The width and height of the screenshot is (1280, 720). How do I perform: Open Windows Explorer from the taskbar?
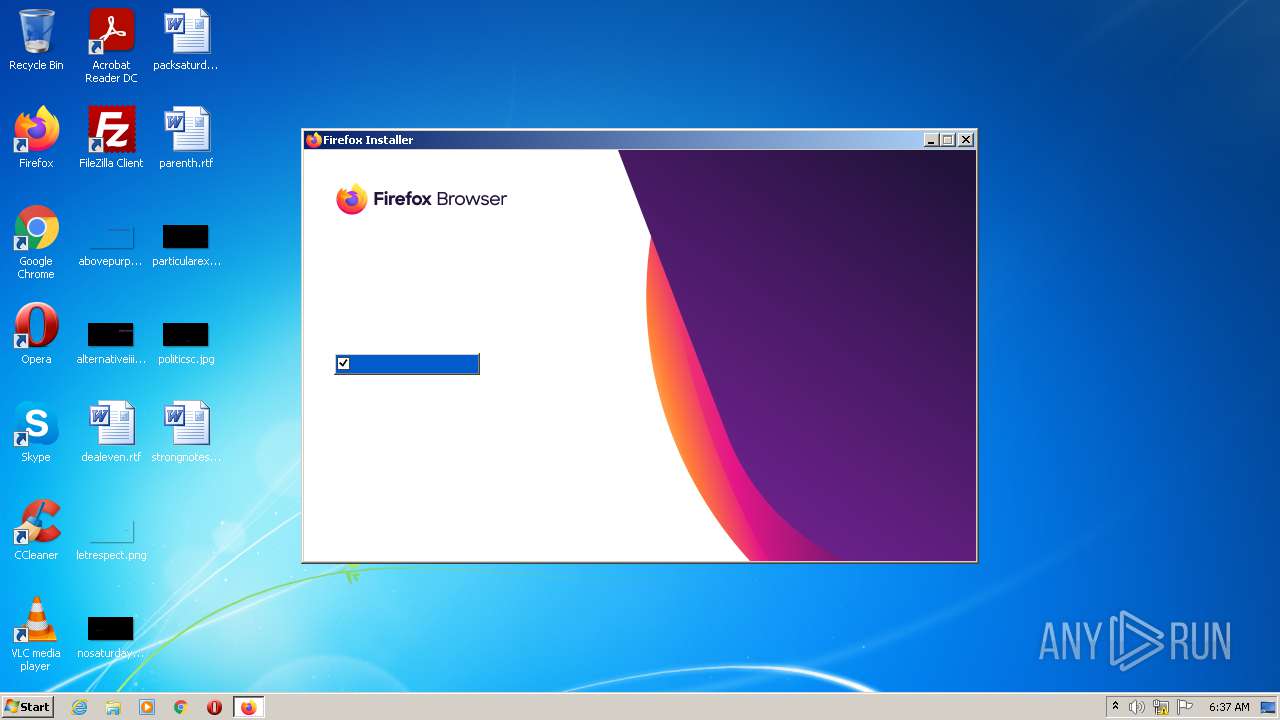point(113,707)
